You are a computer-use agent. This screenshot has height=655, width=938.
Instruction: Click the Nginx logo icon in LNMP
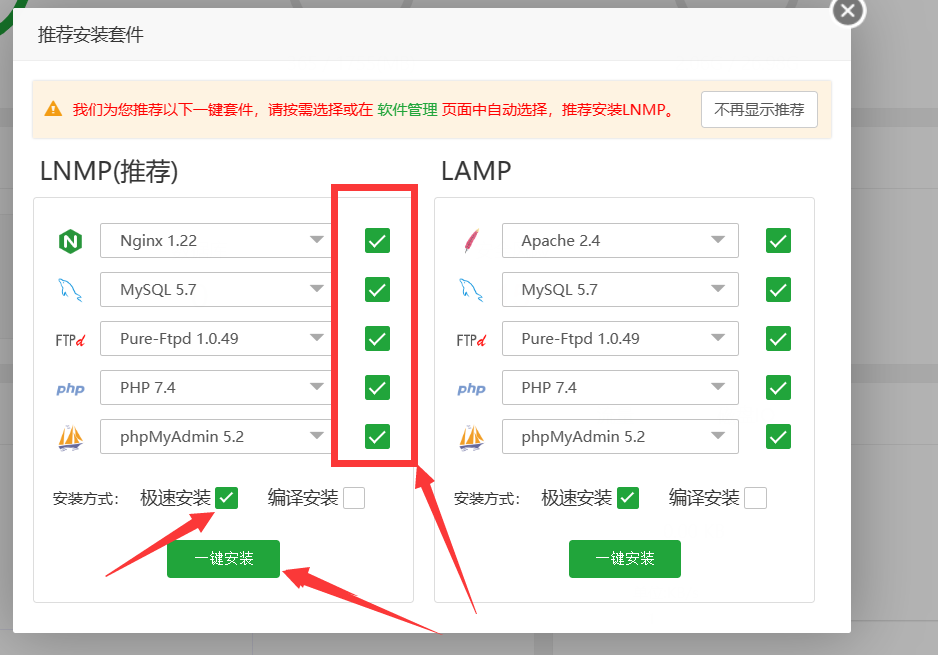pos(71,242)
